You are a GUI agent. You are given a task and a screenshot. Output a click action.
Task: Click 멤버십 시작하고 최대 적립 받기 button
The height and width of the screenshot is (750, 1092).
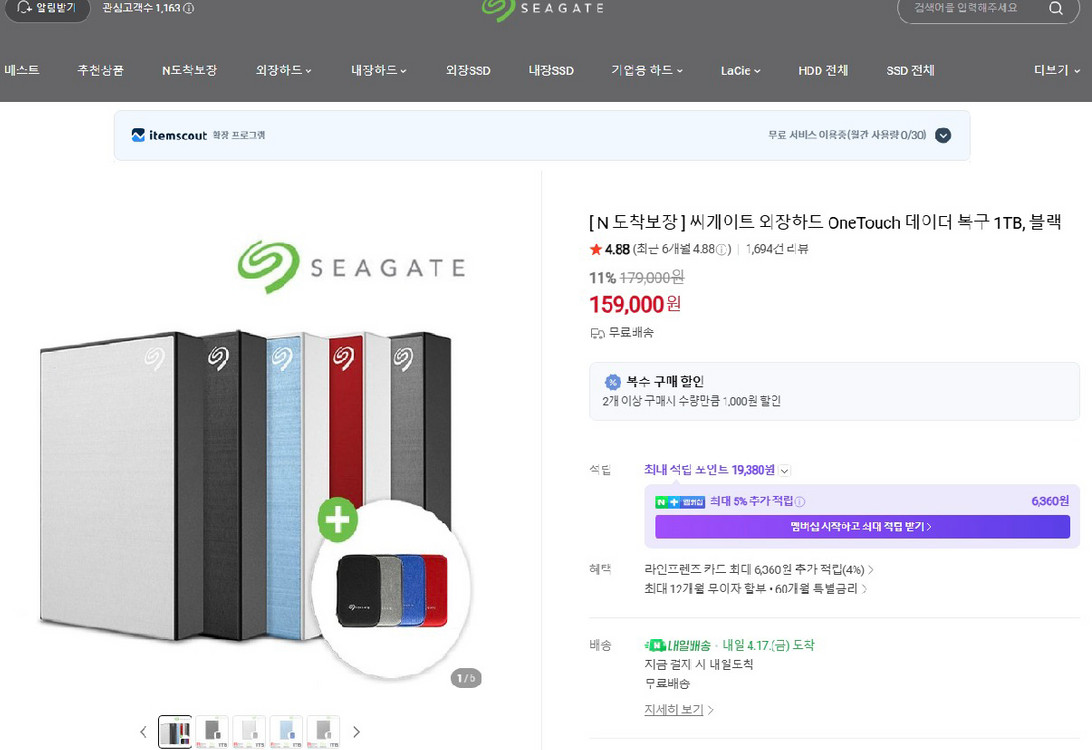coord(862,526)
